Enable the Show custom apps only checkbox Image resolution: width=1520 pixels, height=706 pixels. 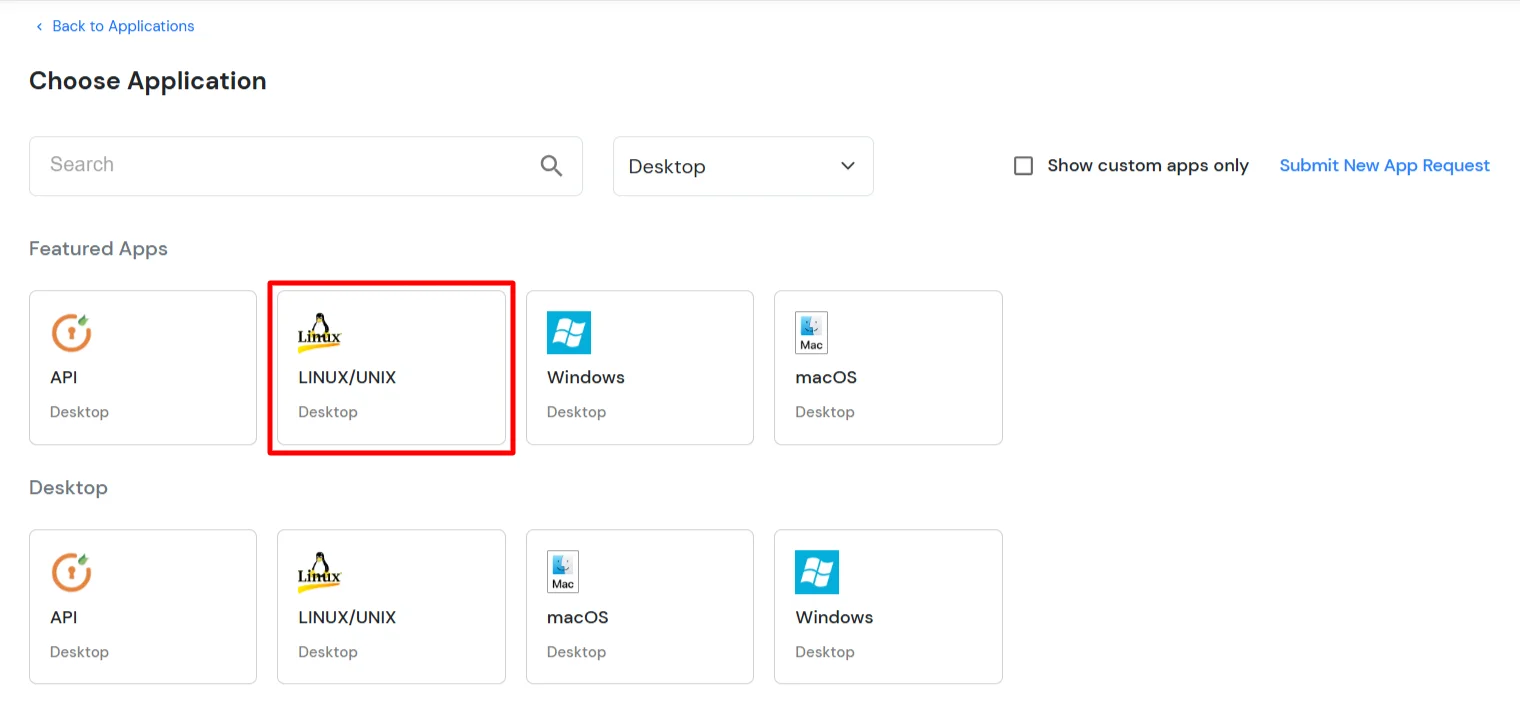coord(1023,166)
